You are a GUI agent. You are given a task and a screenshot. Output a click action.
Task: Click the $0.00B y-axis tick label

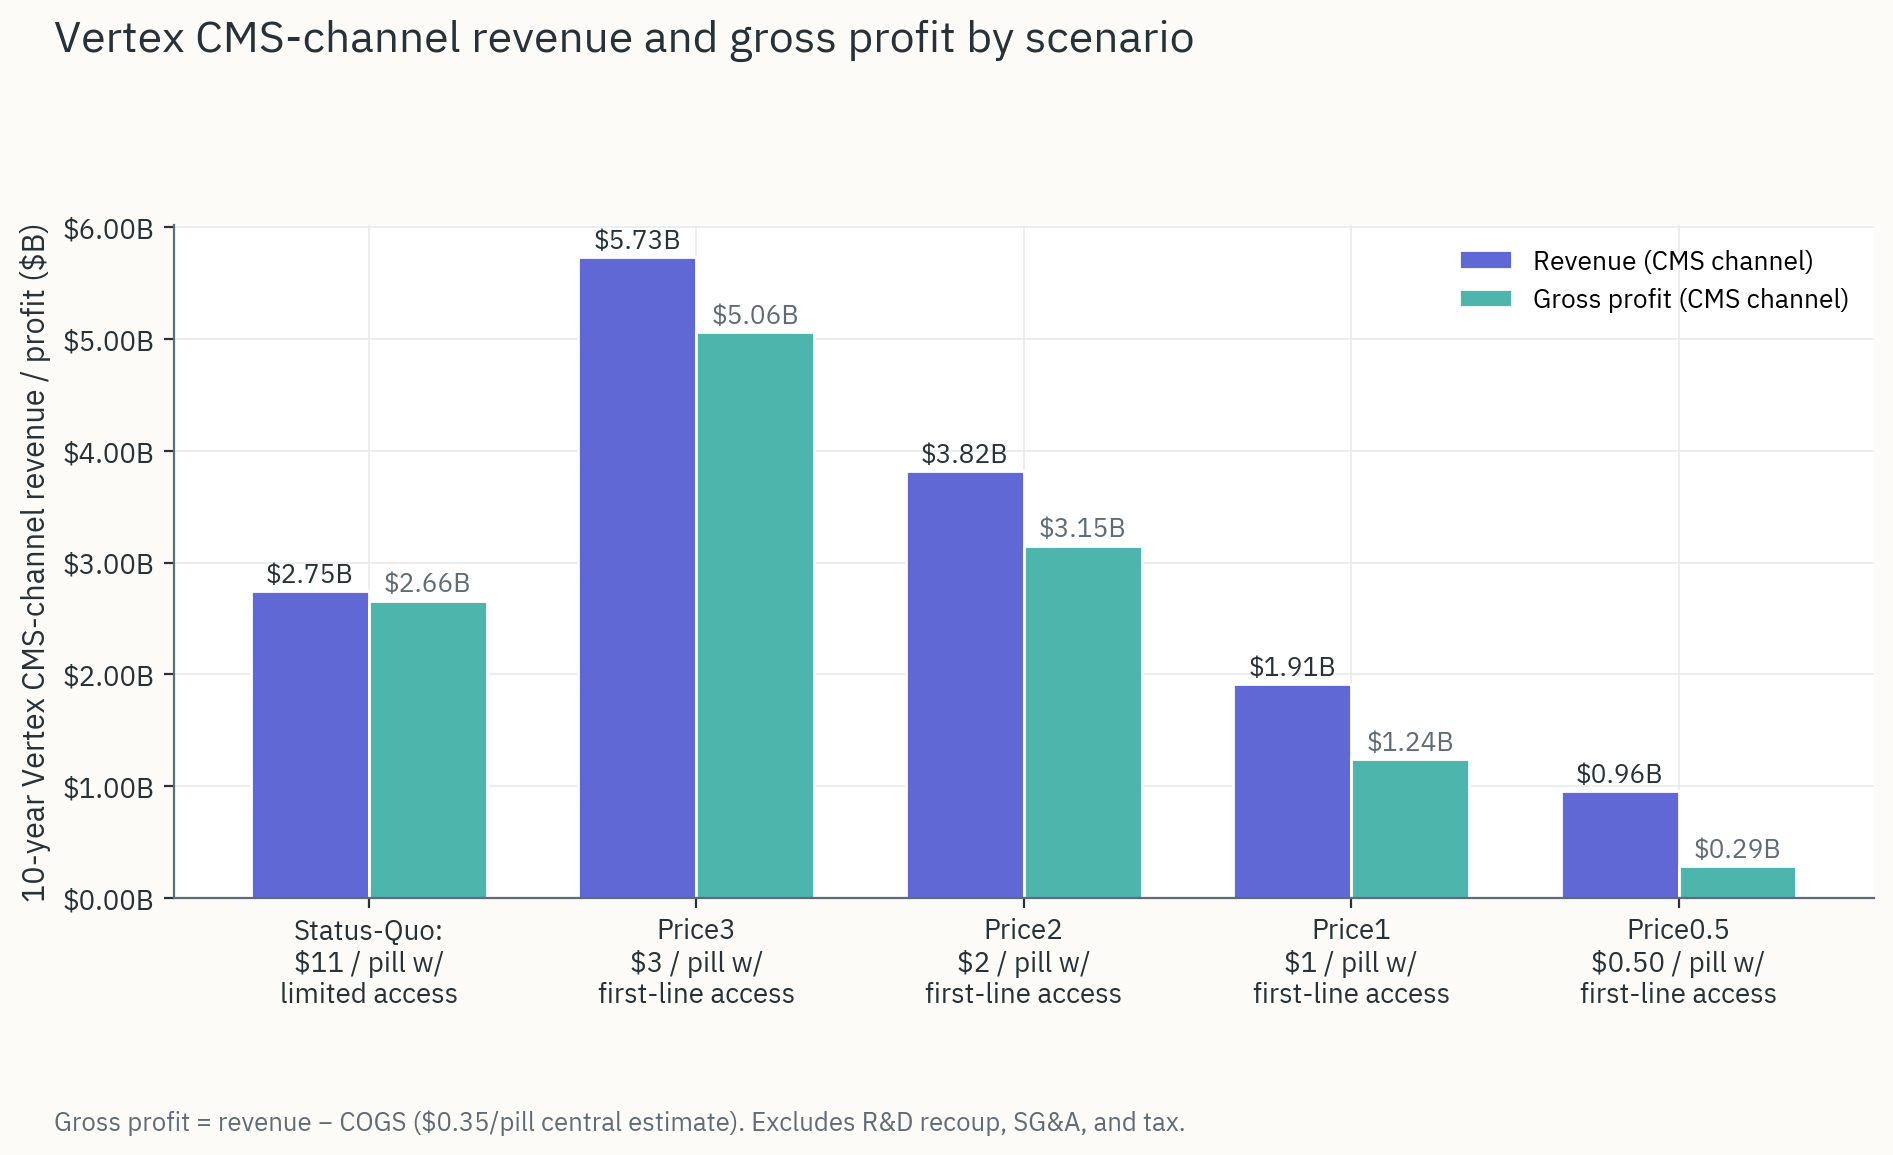(x=109, y=900)
